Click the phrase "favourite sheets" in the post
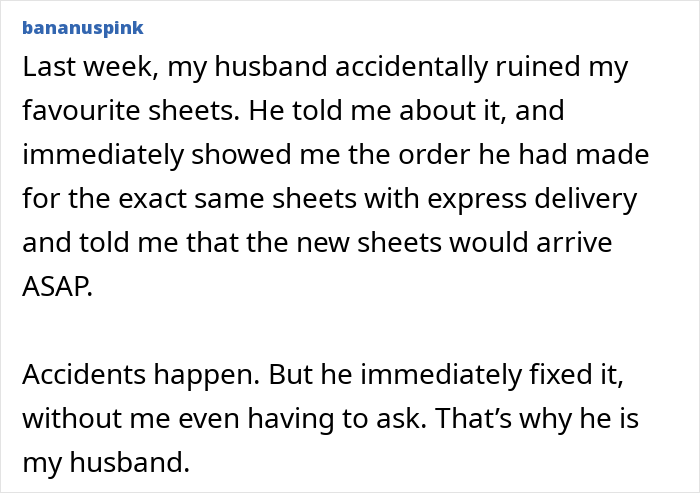The height and width of the screenshot is (493, 700). (131, 110)
